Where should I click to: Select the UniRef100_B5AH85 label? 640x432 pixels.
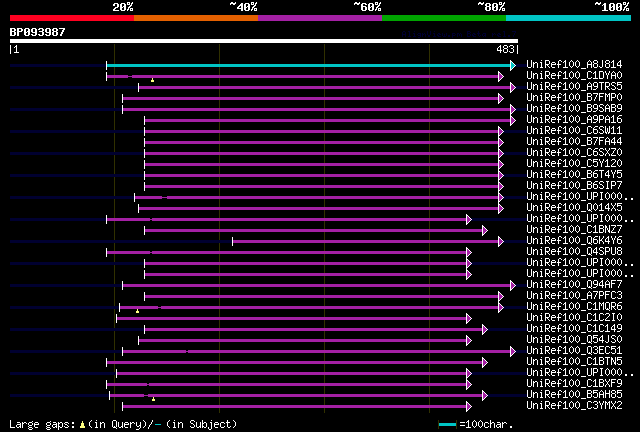point(574,394)
